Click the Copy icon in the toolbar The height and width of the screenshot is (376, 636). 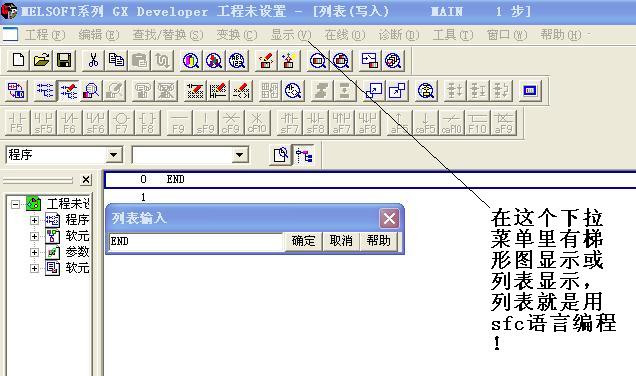(x=116, y=60)
